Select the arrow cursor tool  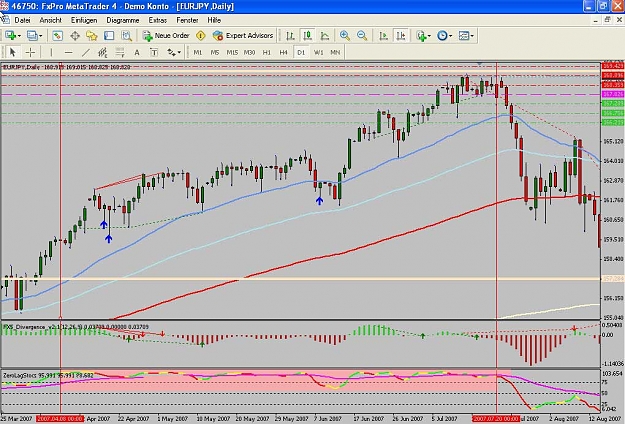(x=12, y=52)
